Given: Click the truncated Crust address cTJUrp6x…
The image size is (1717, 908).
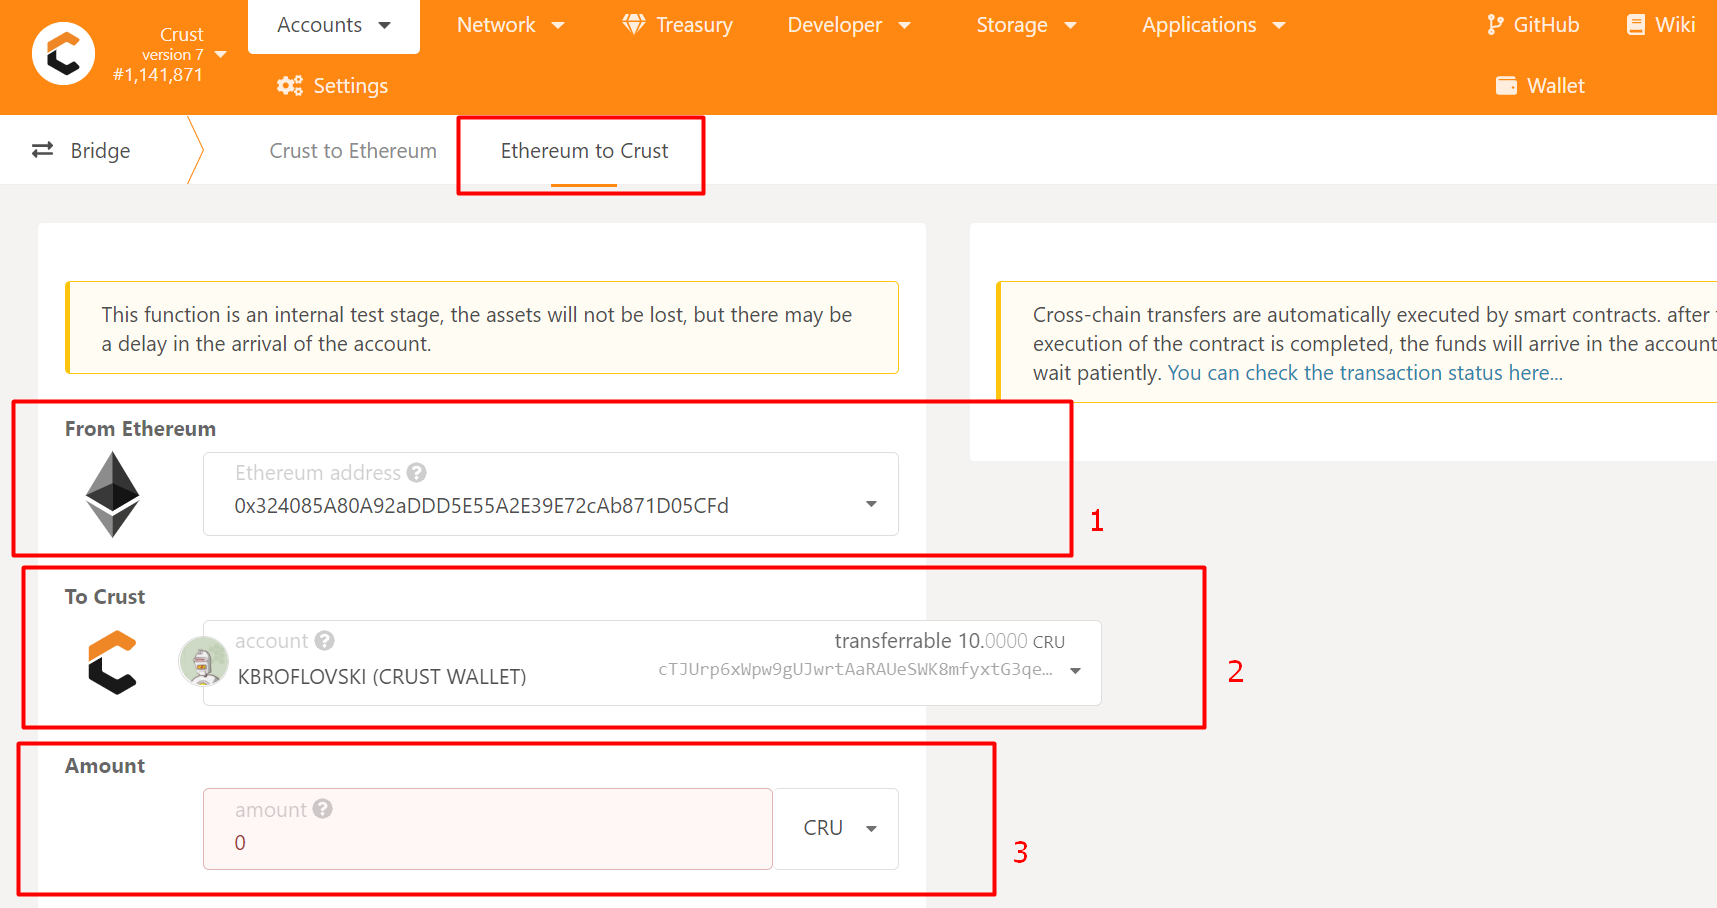Looking at the screenshot, I should coord(855,669).
